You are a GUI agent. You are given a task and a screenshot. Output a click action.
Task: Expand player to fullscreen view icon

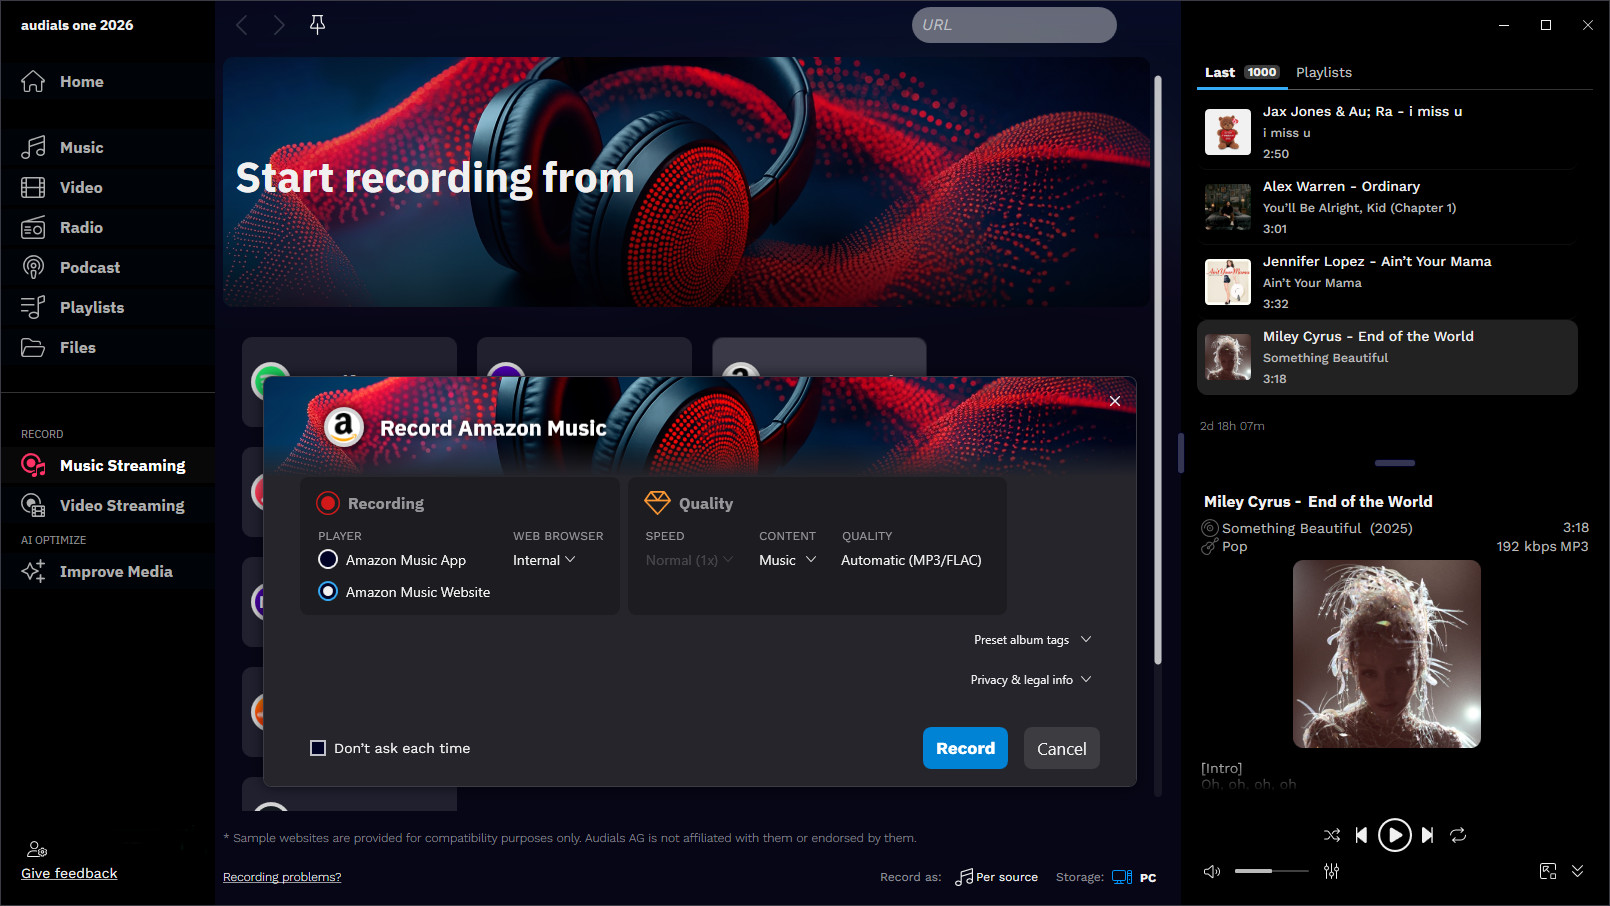pos(1548,871)
